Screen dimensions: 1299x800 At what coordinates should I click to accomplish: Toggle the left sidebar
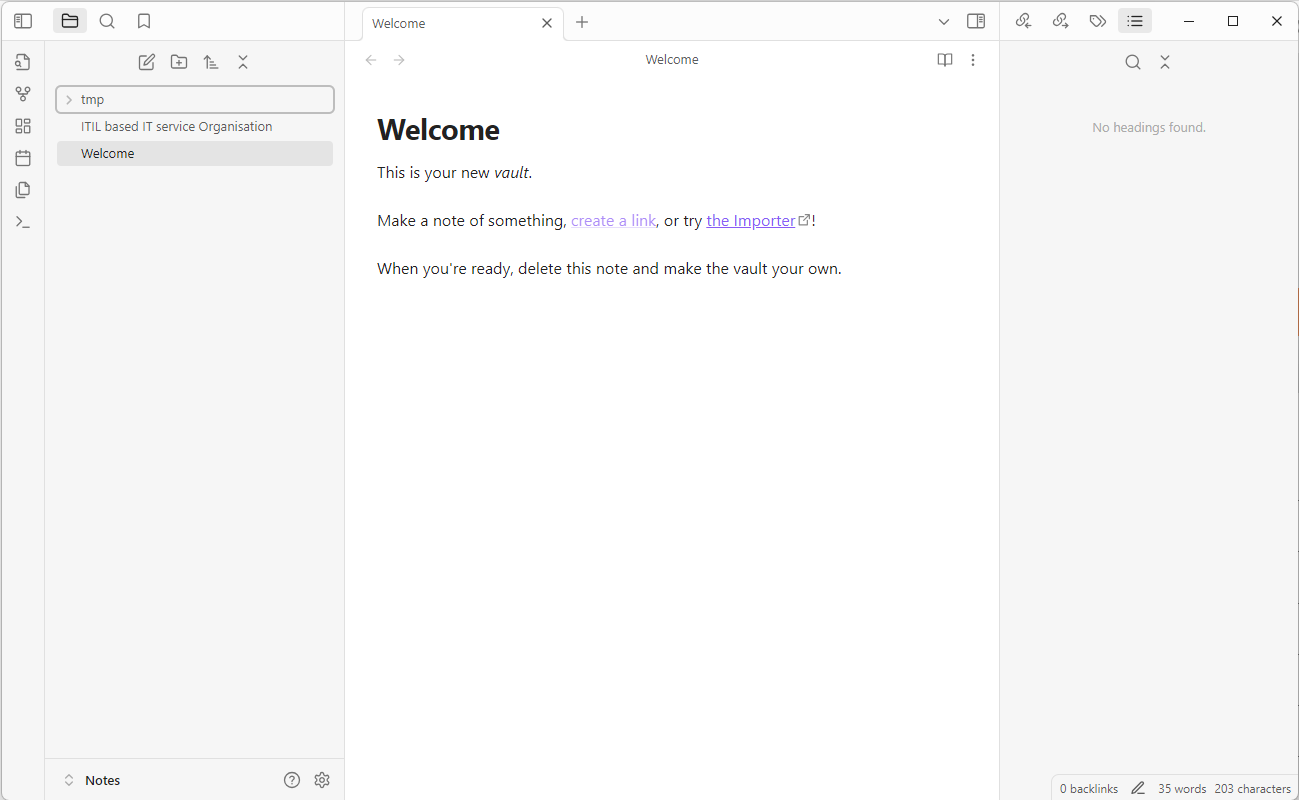point(23,21)
